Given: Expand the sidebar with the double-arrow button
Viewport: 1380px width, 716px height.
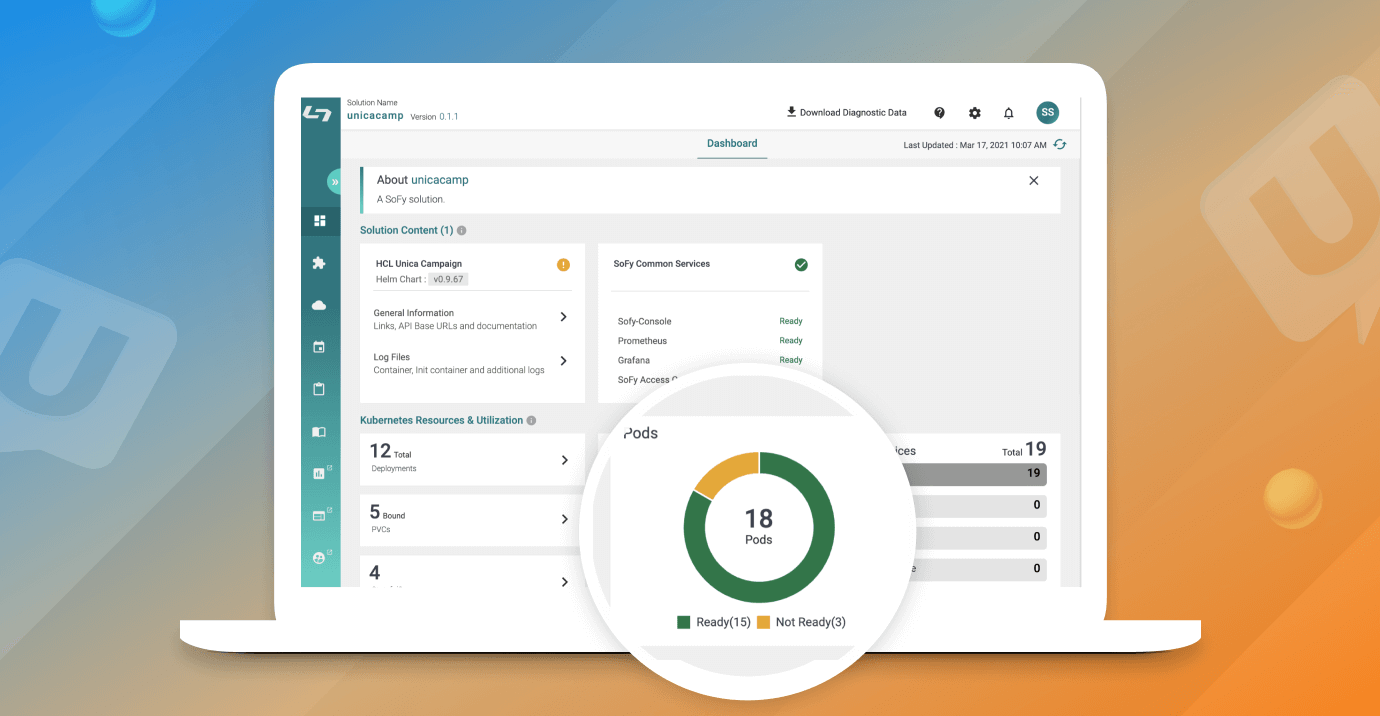Looking at the screenshot, I should pos(335,182).
